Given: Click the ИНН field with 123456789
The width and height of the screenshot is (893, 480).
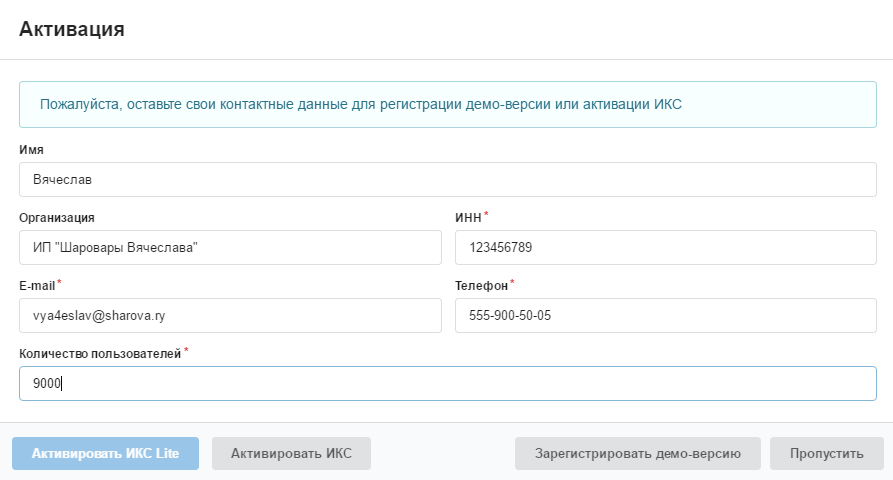Looking at the screenshot, I should 665,247.
